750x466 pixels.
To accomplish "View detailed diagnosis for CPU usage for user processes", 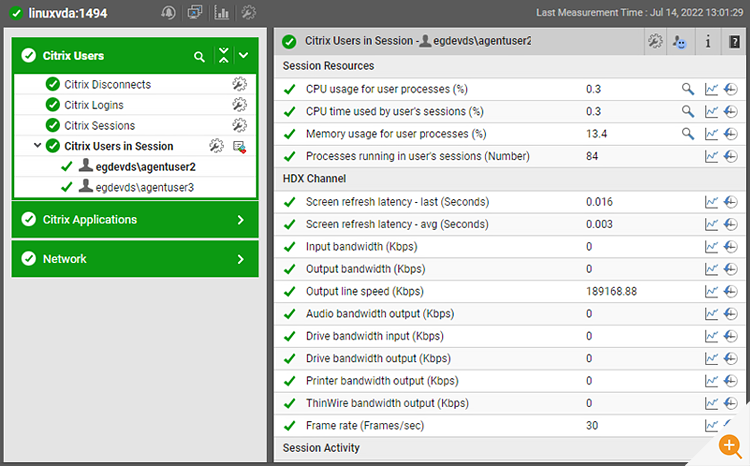I will (x=688, y=89).
